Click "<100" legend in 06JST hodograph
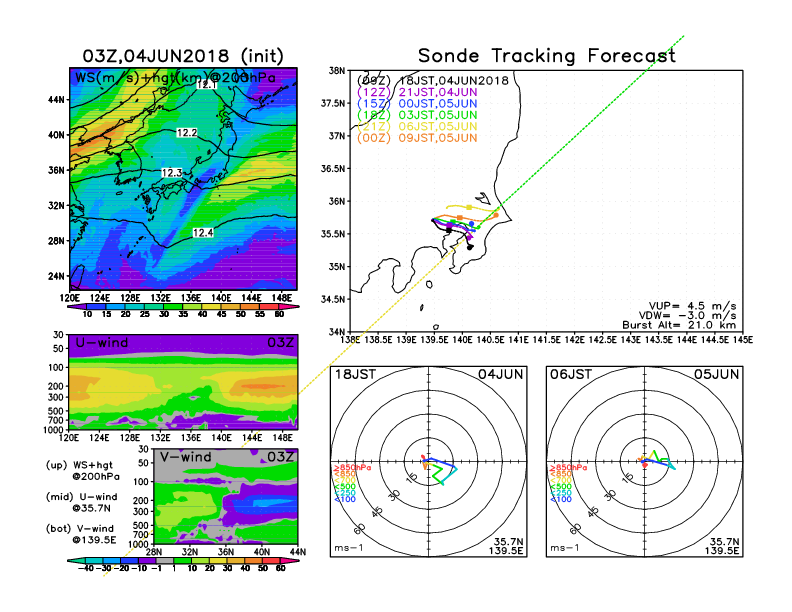Image resolution: width=792 pixels, height=612 pixels. click(561, 499)
